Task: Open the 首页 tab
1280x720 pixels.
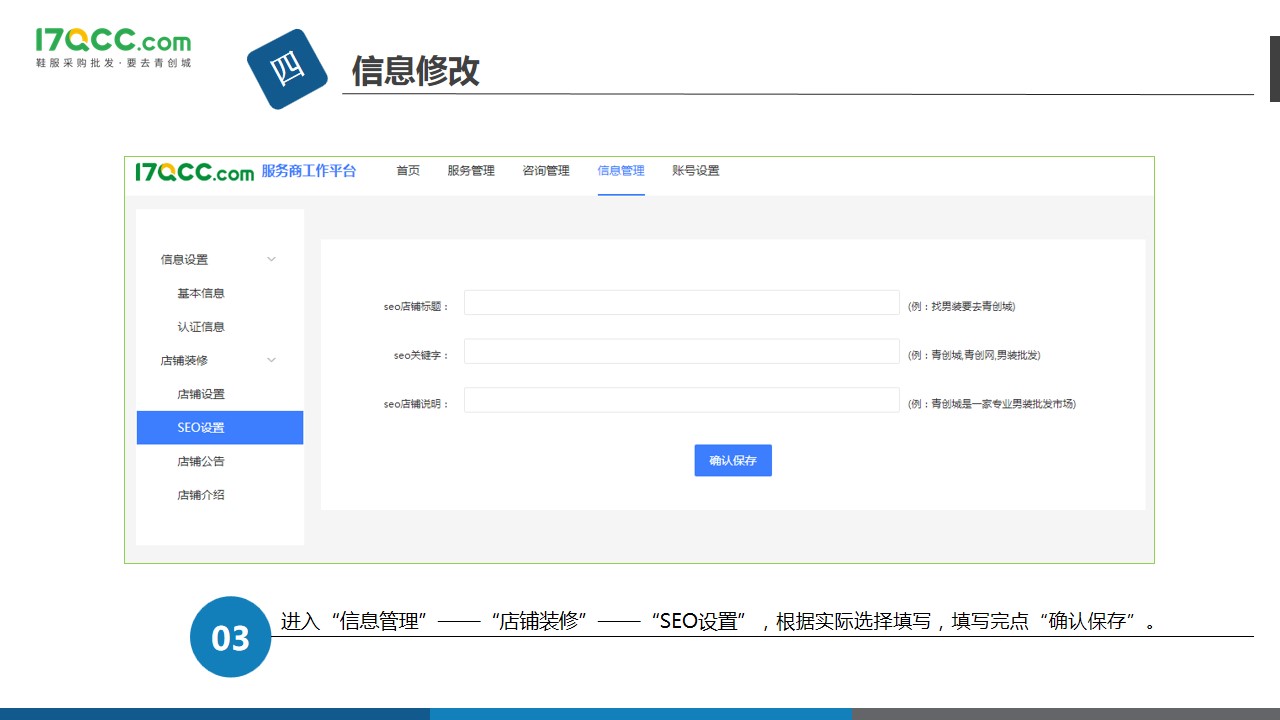Action: click(408, 171)
